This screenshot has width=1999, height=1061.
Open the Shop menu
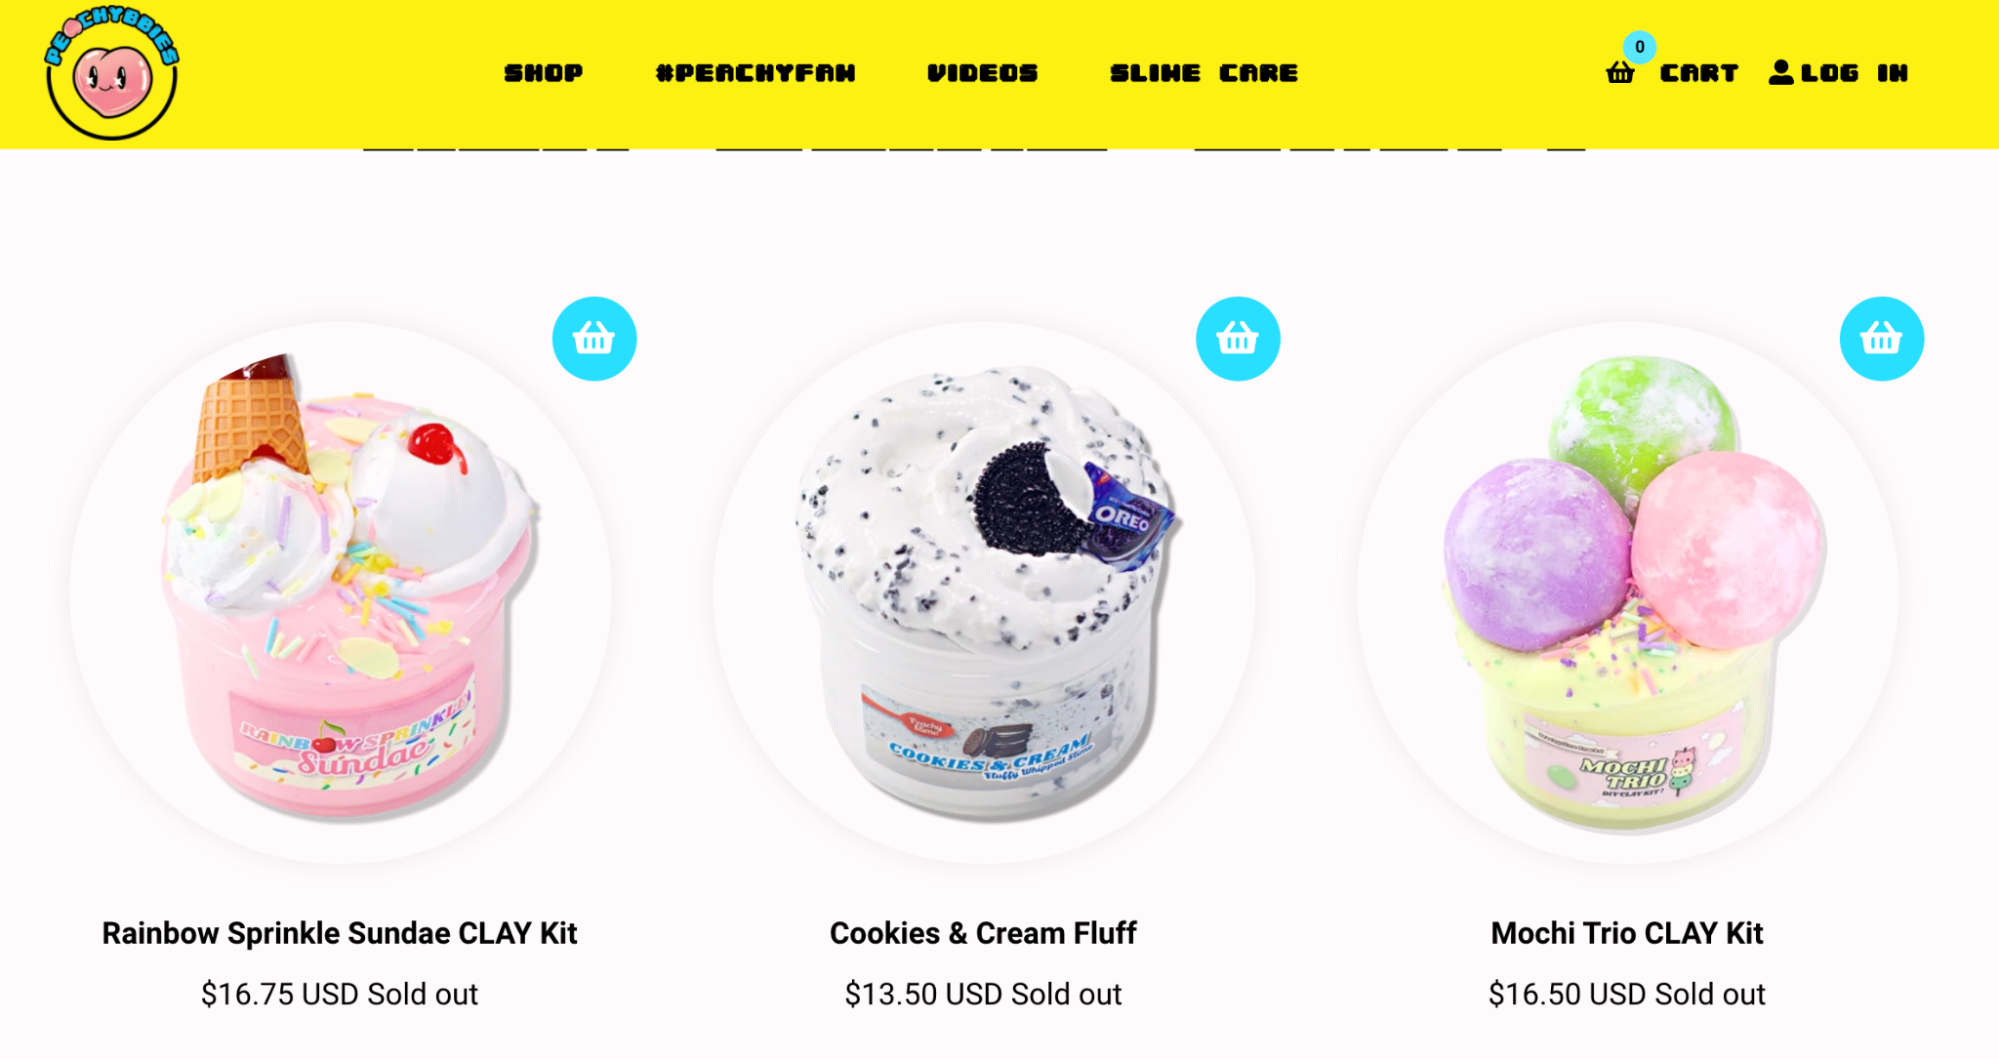543,73
